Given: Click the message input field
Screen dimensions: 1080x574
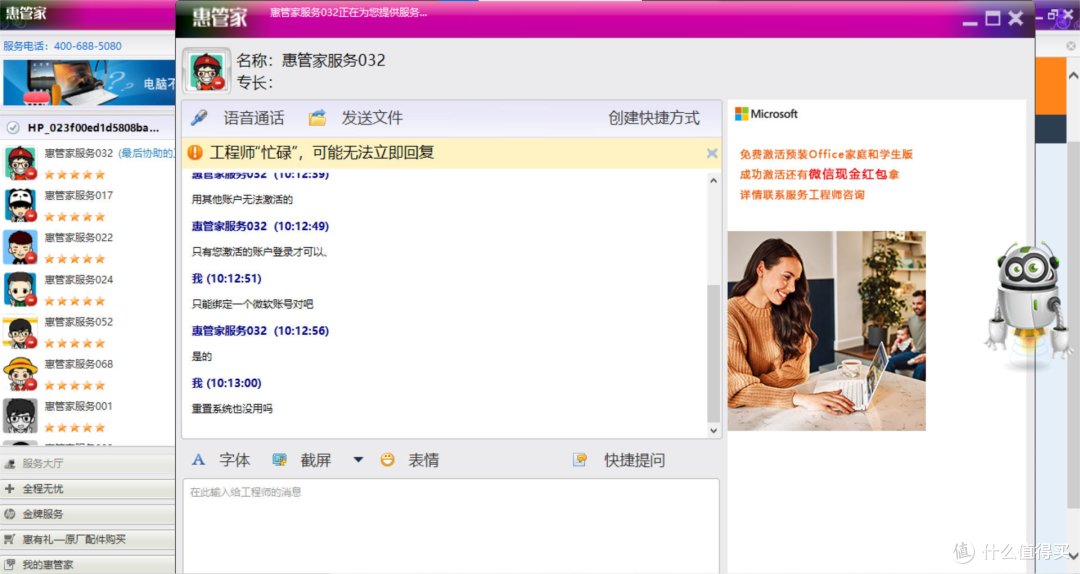Looking at the screenshot, I should pos(451,525).
